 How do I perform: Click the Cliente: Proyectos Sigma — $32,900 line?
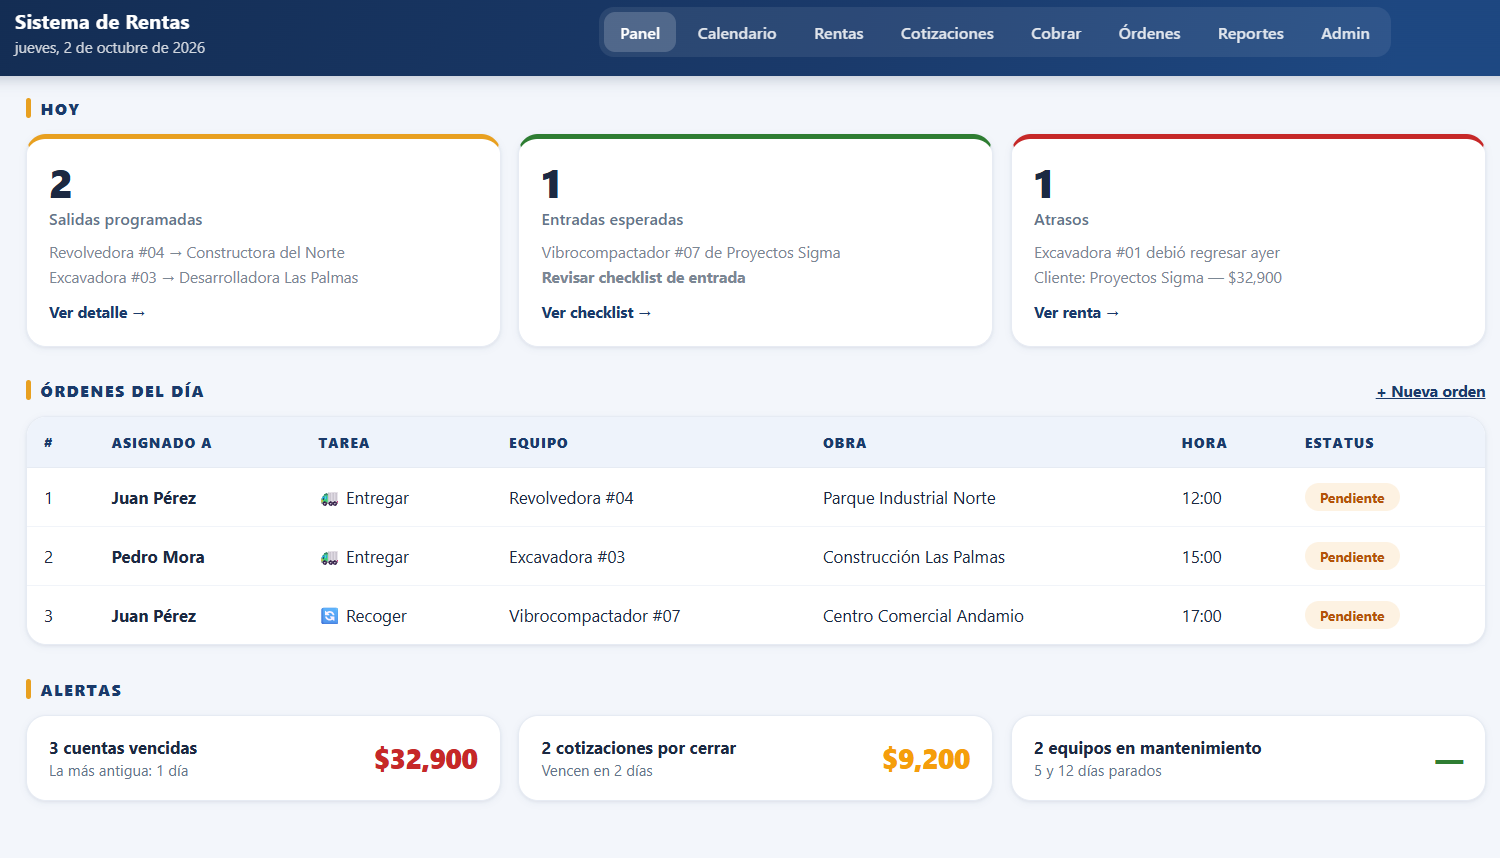1158,278
